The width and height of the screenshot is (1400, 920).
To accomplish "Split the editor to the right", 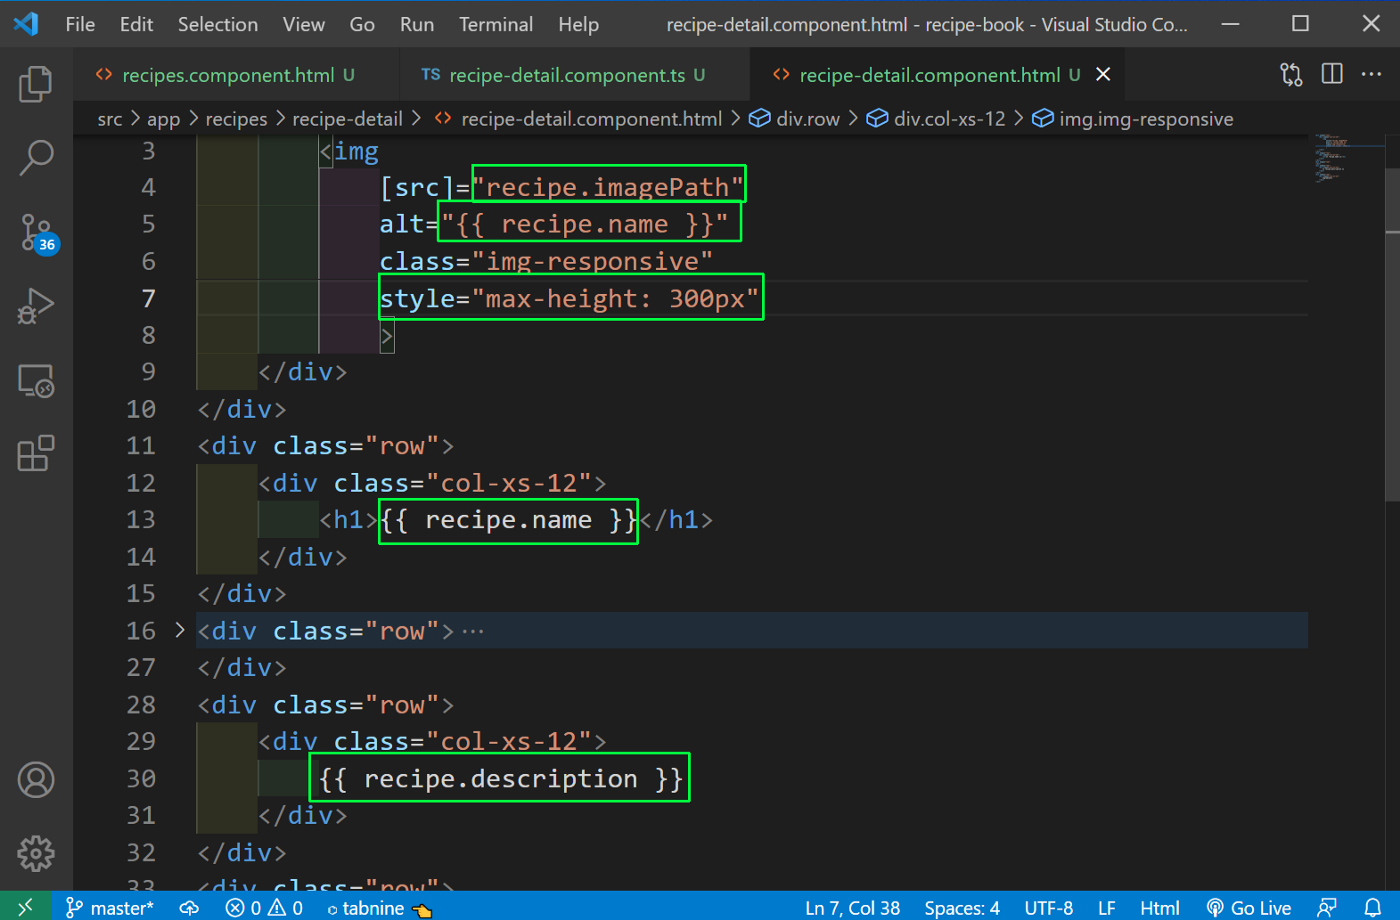I will click(x=1332, y=74).
